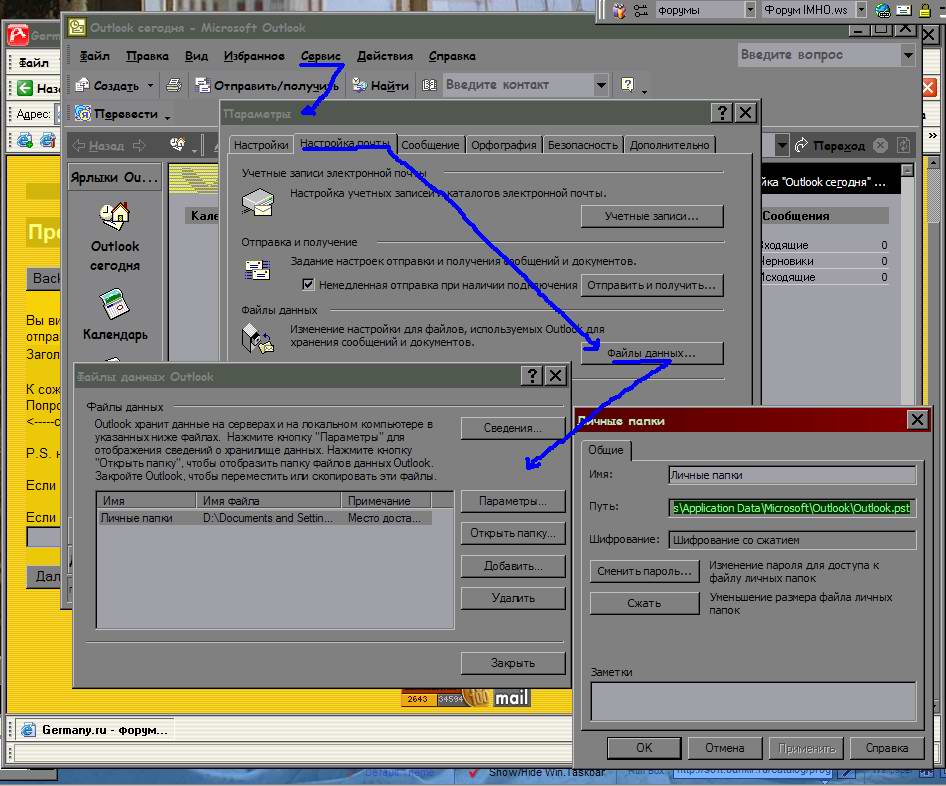The image size is (946, 786).
Task: Select the Общие tab in Личные папки
Action: point(606,450)
